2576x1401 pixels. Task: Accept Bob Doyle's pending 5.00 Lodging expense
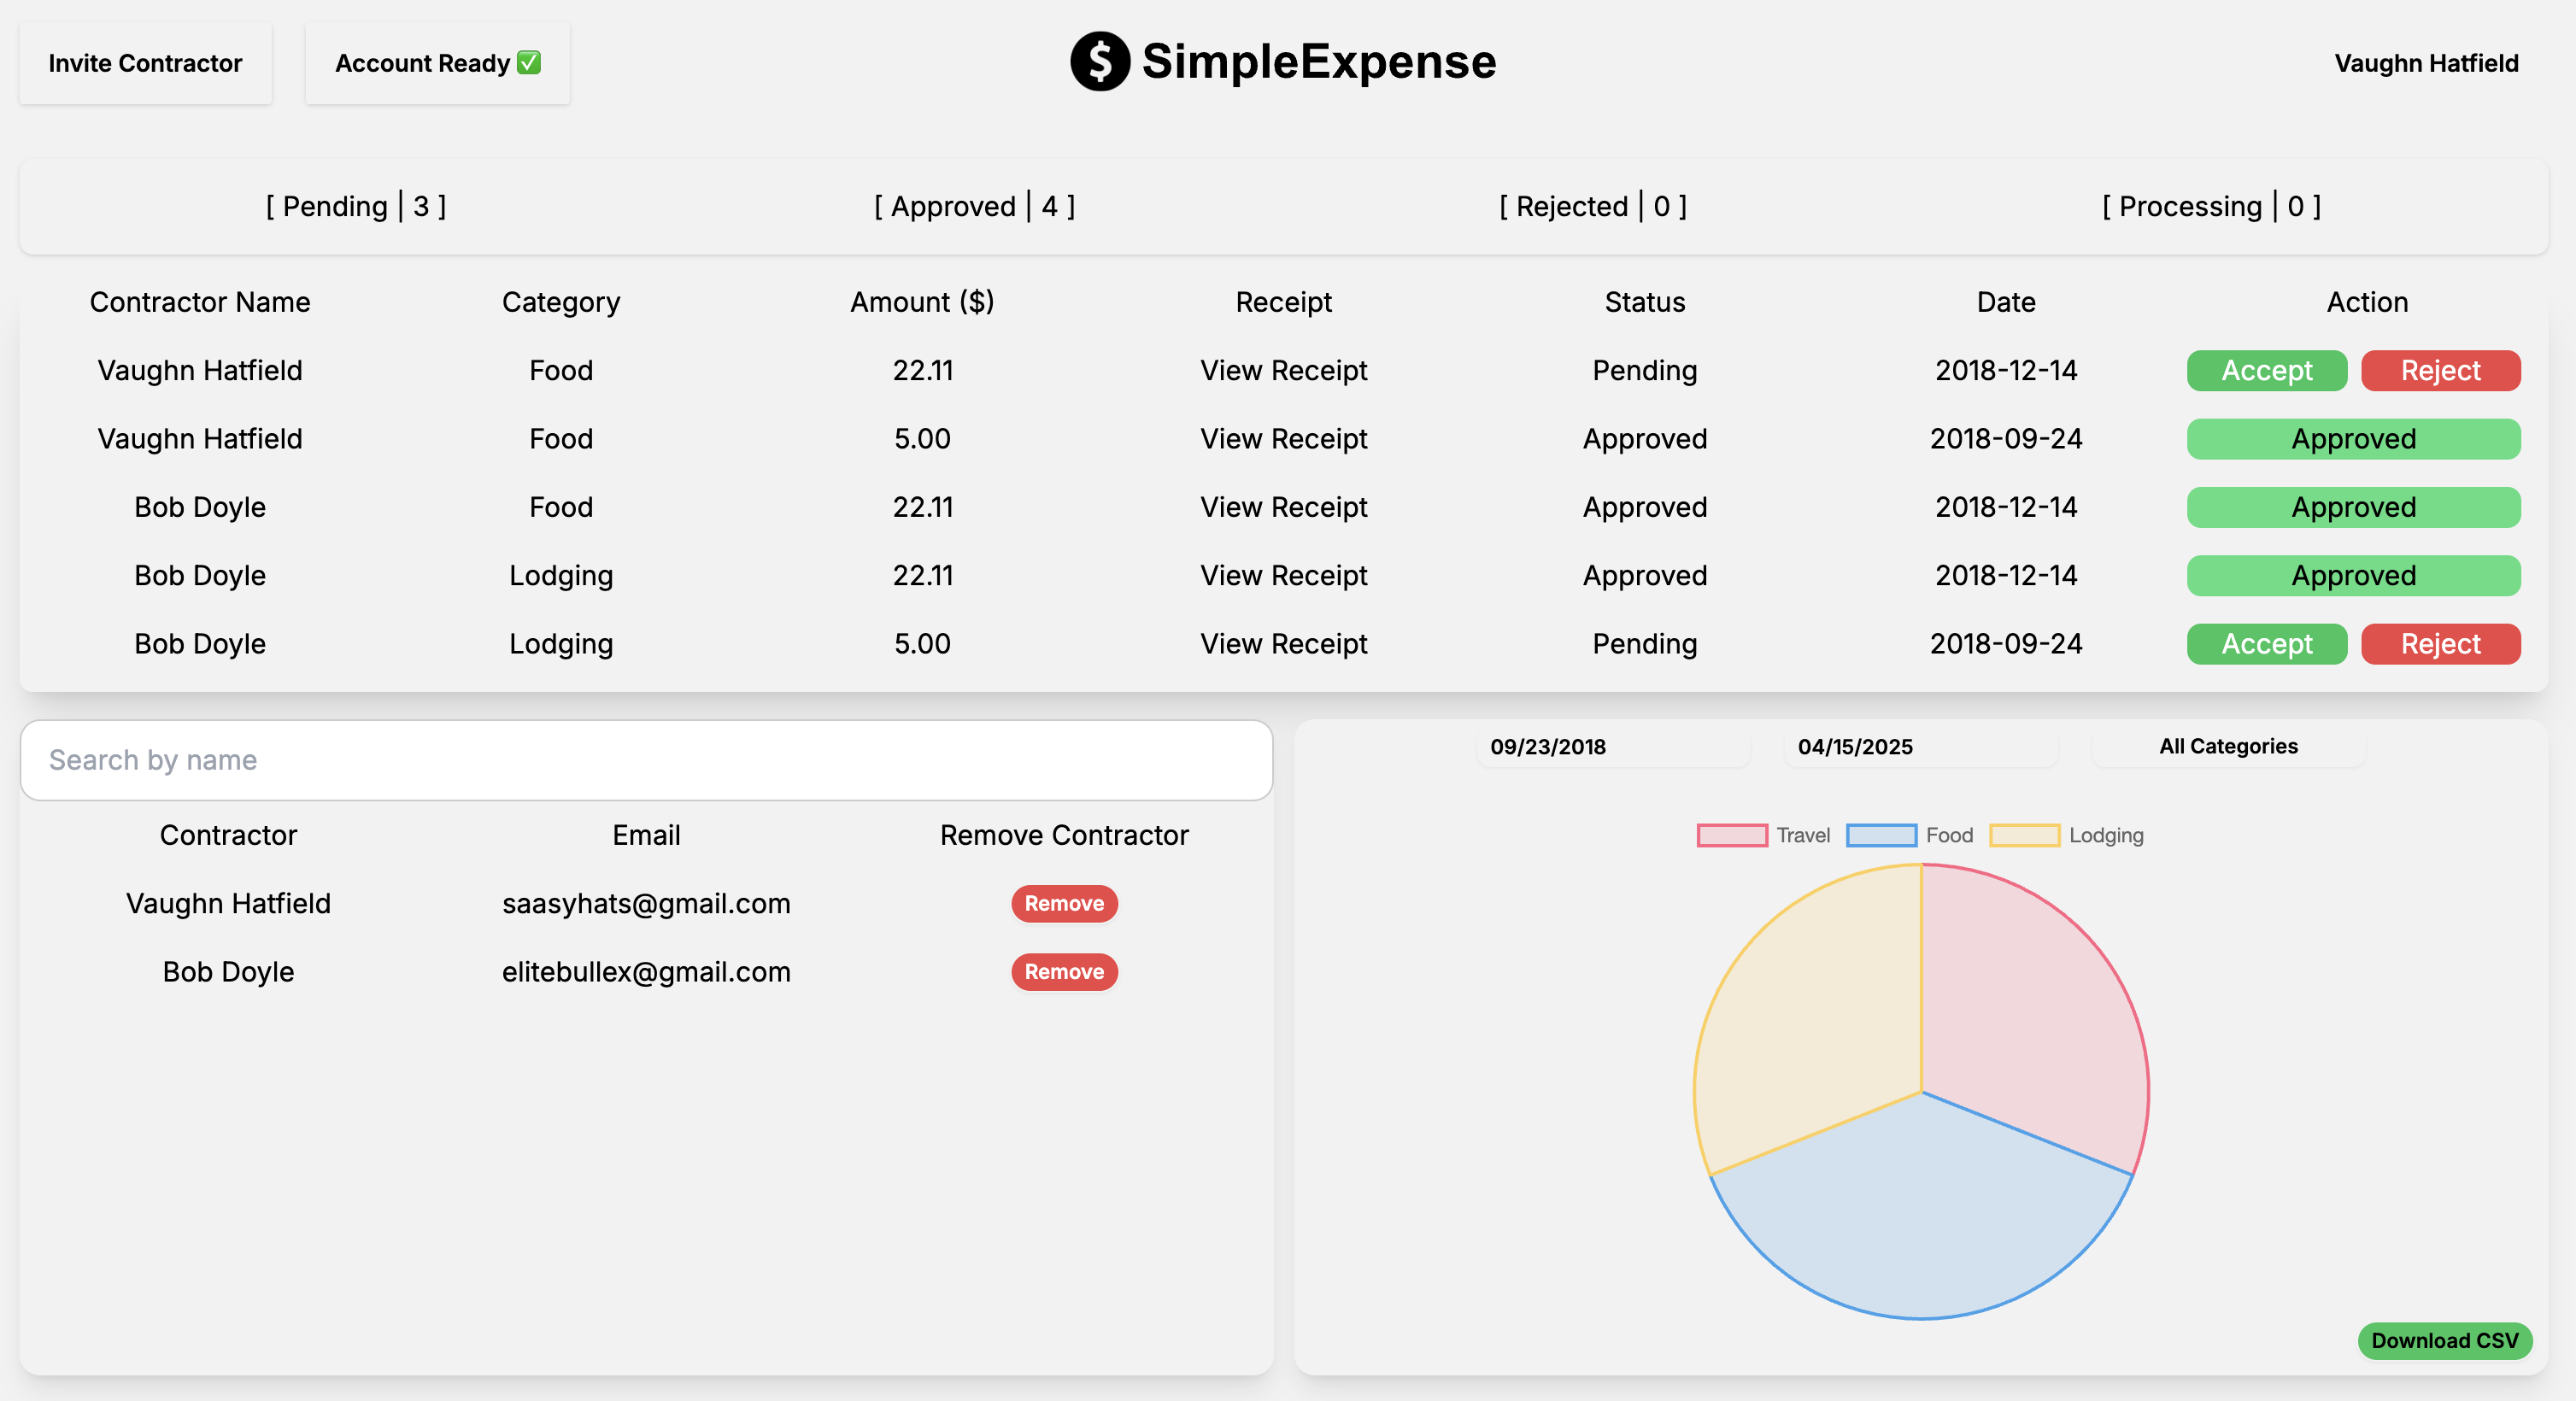pos(2266,644)
